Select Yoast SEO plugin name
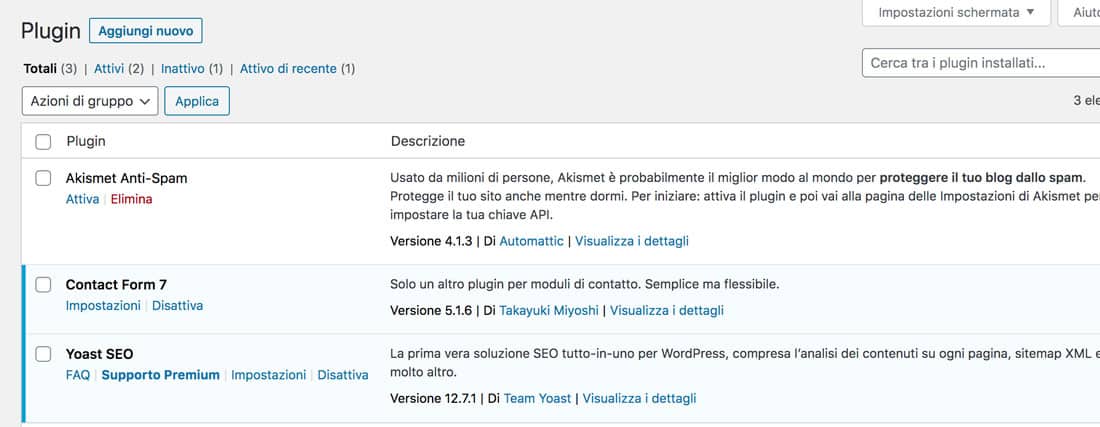1100x427 pixels. [x=100, y=353]
